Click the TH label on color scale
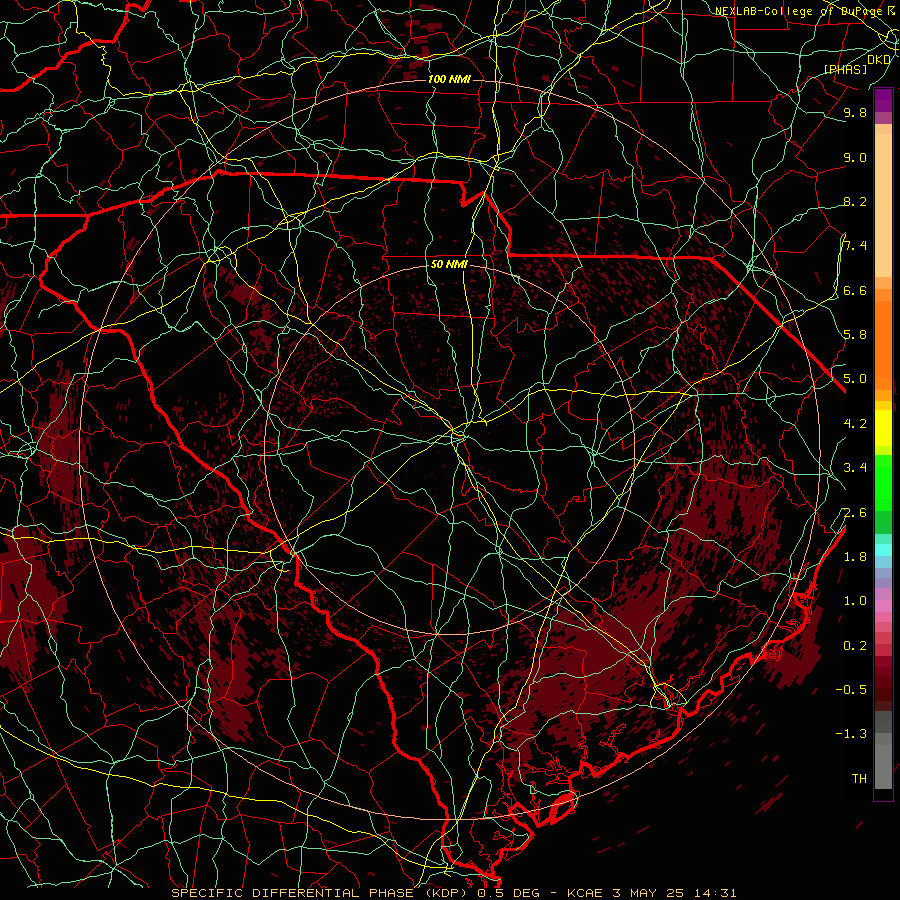900x900 pixels. click(859, 779)
